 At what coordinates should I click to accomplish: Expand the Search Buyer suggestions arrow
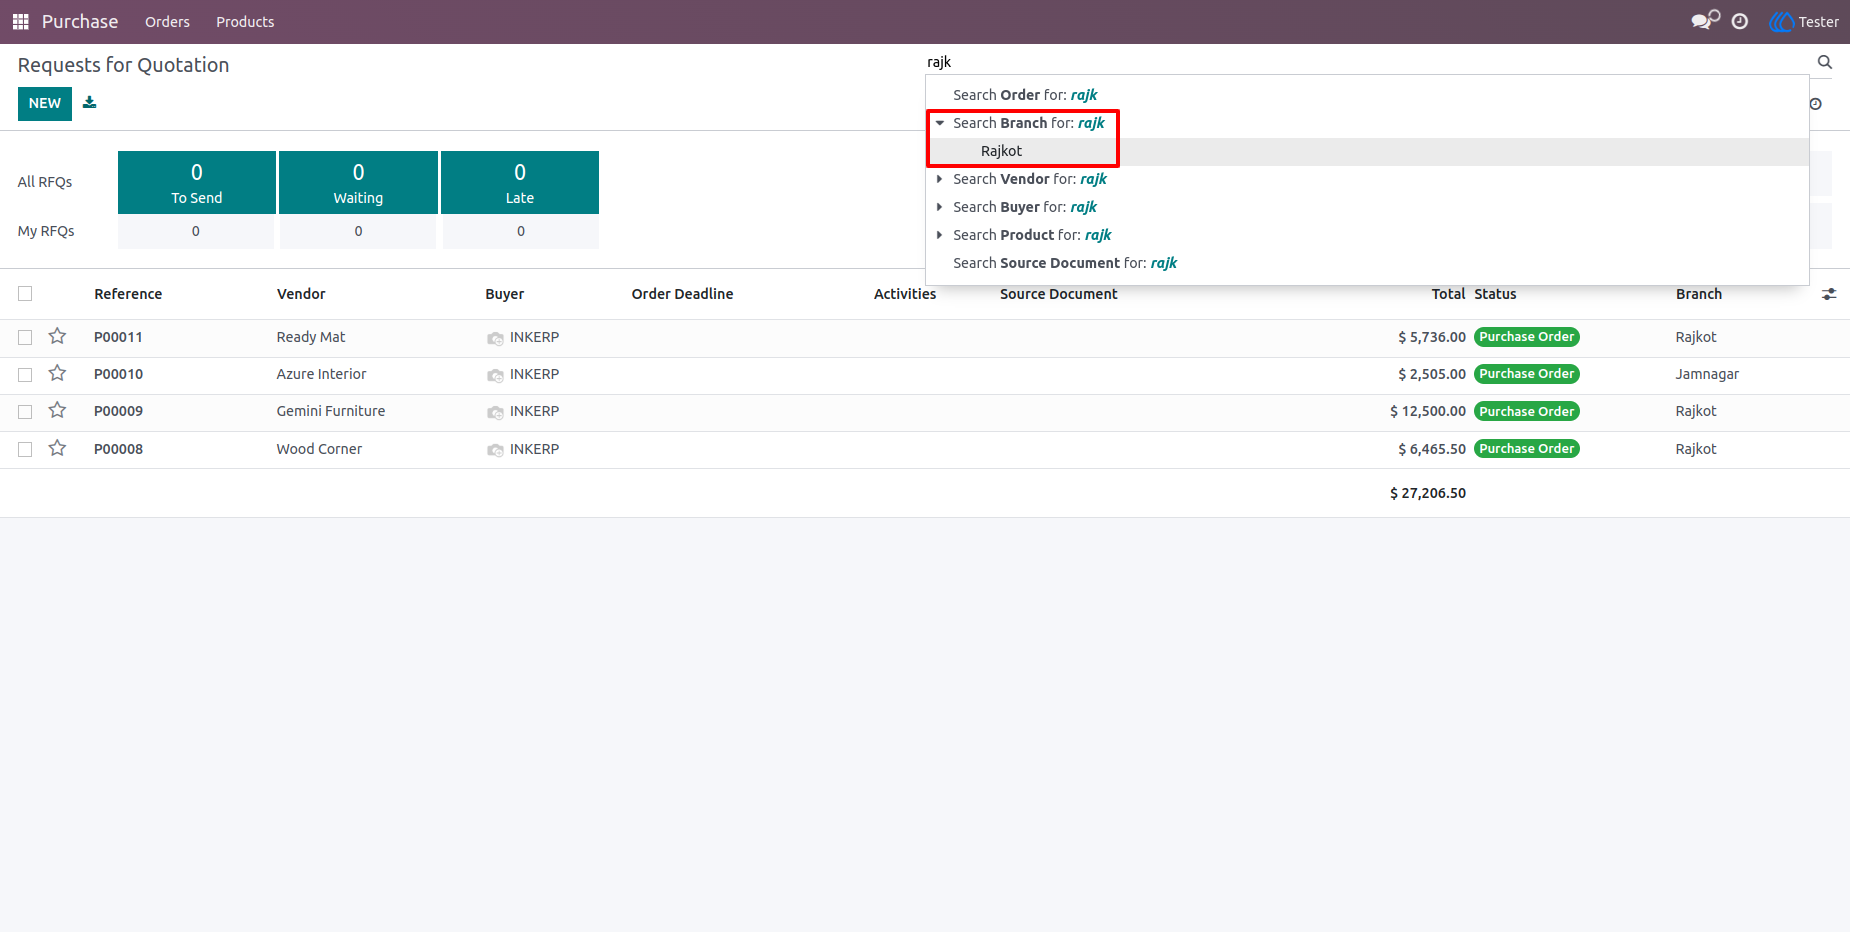coord(940,207)
